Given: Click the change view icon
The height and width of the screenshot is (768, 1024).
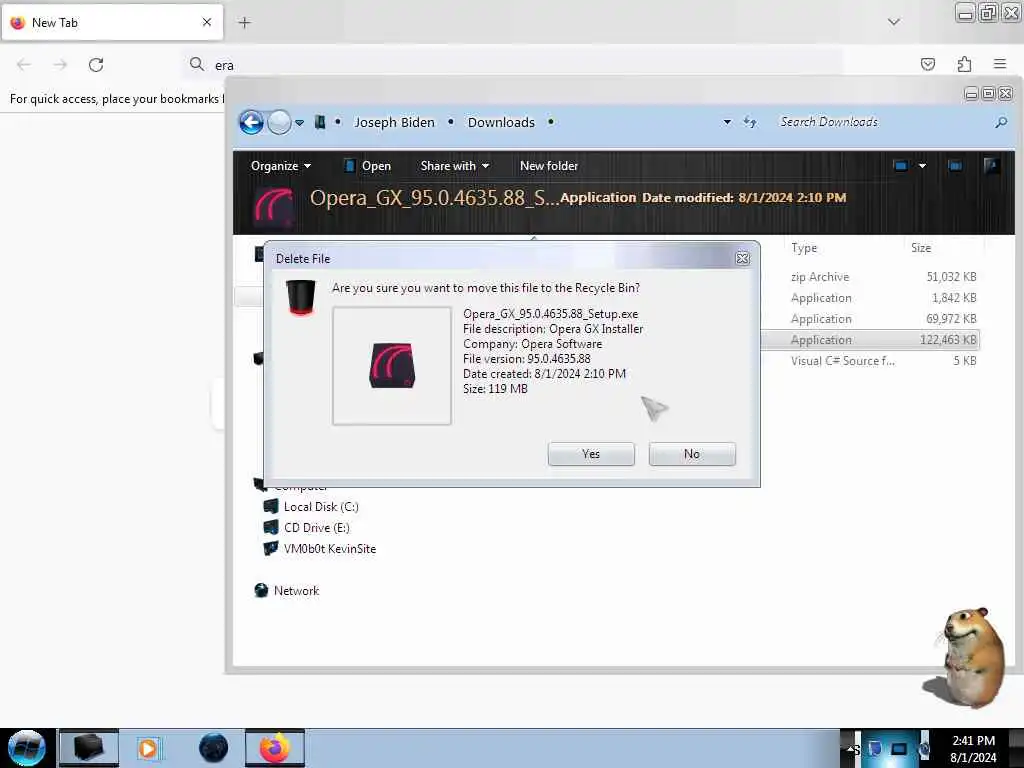Looking at the screenshot, I should coord(901,166).
